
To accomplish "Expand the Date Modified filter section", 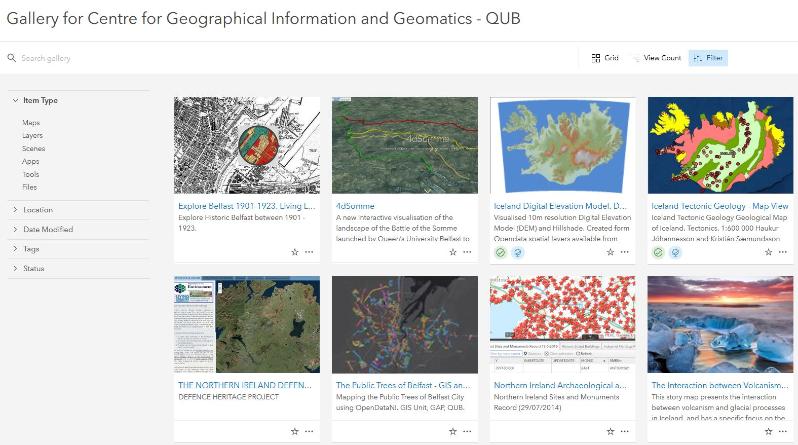I will pos(48,229).
